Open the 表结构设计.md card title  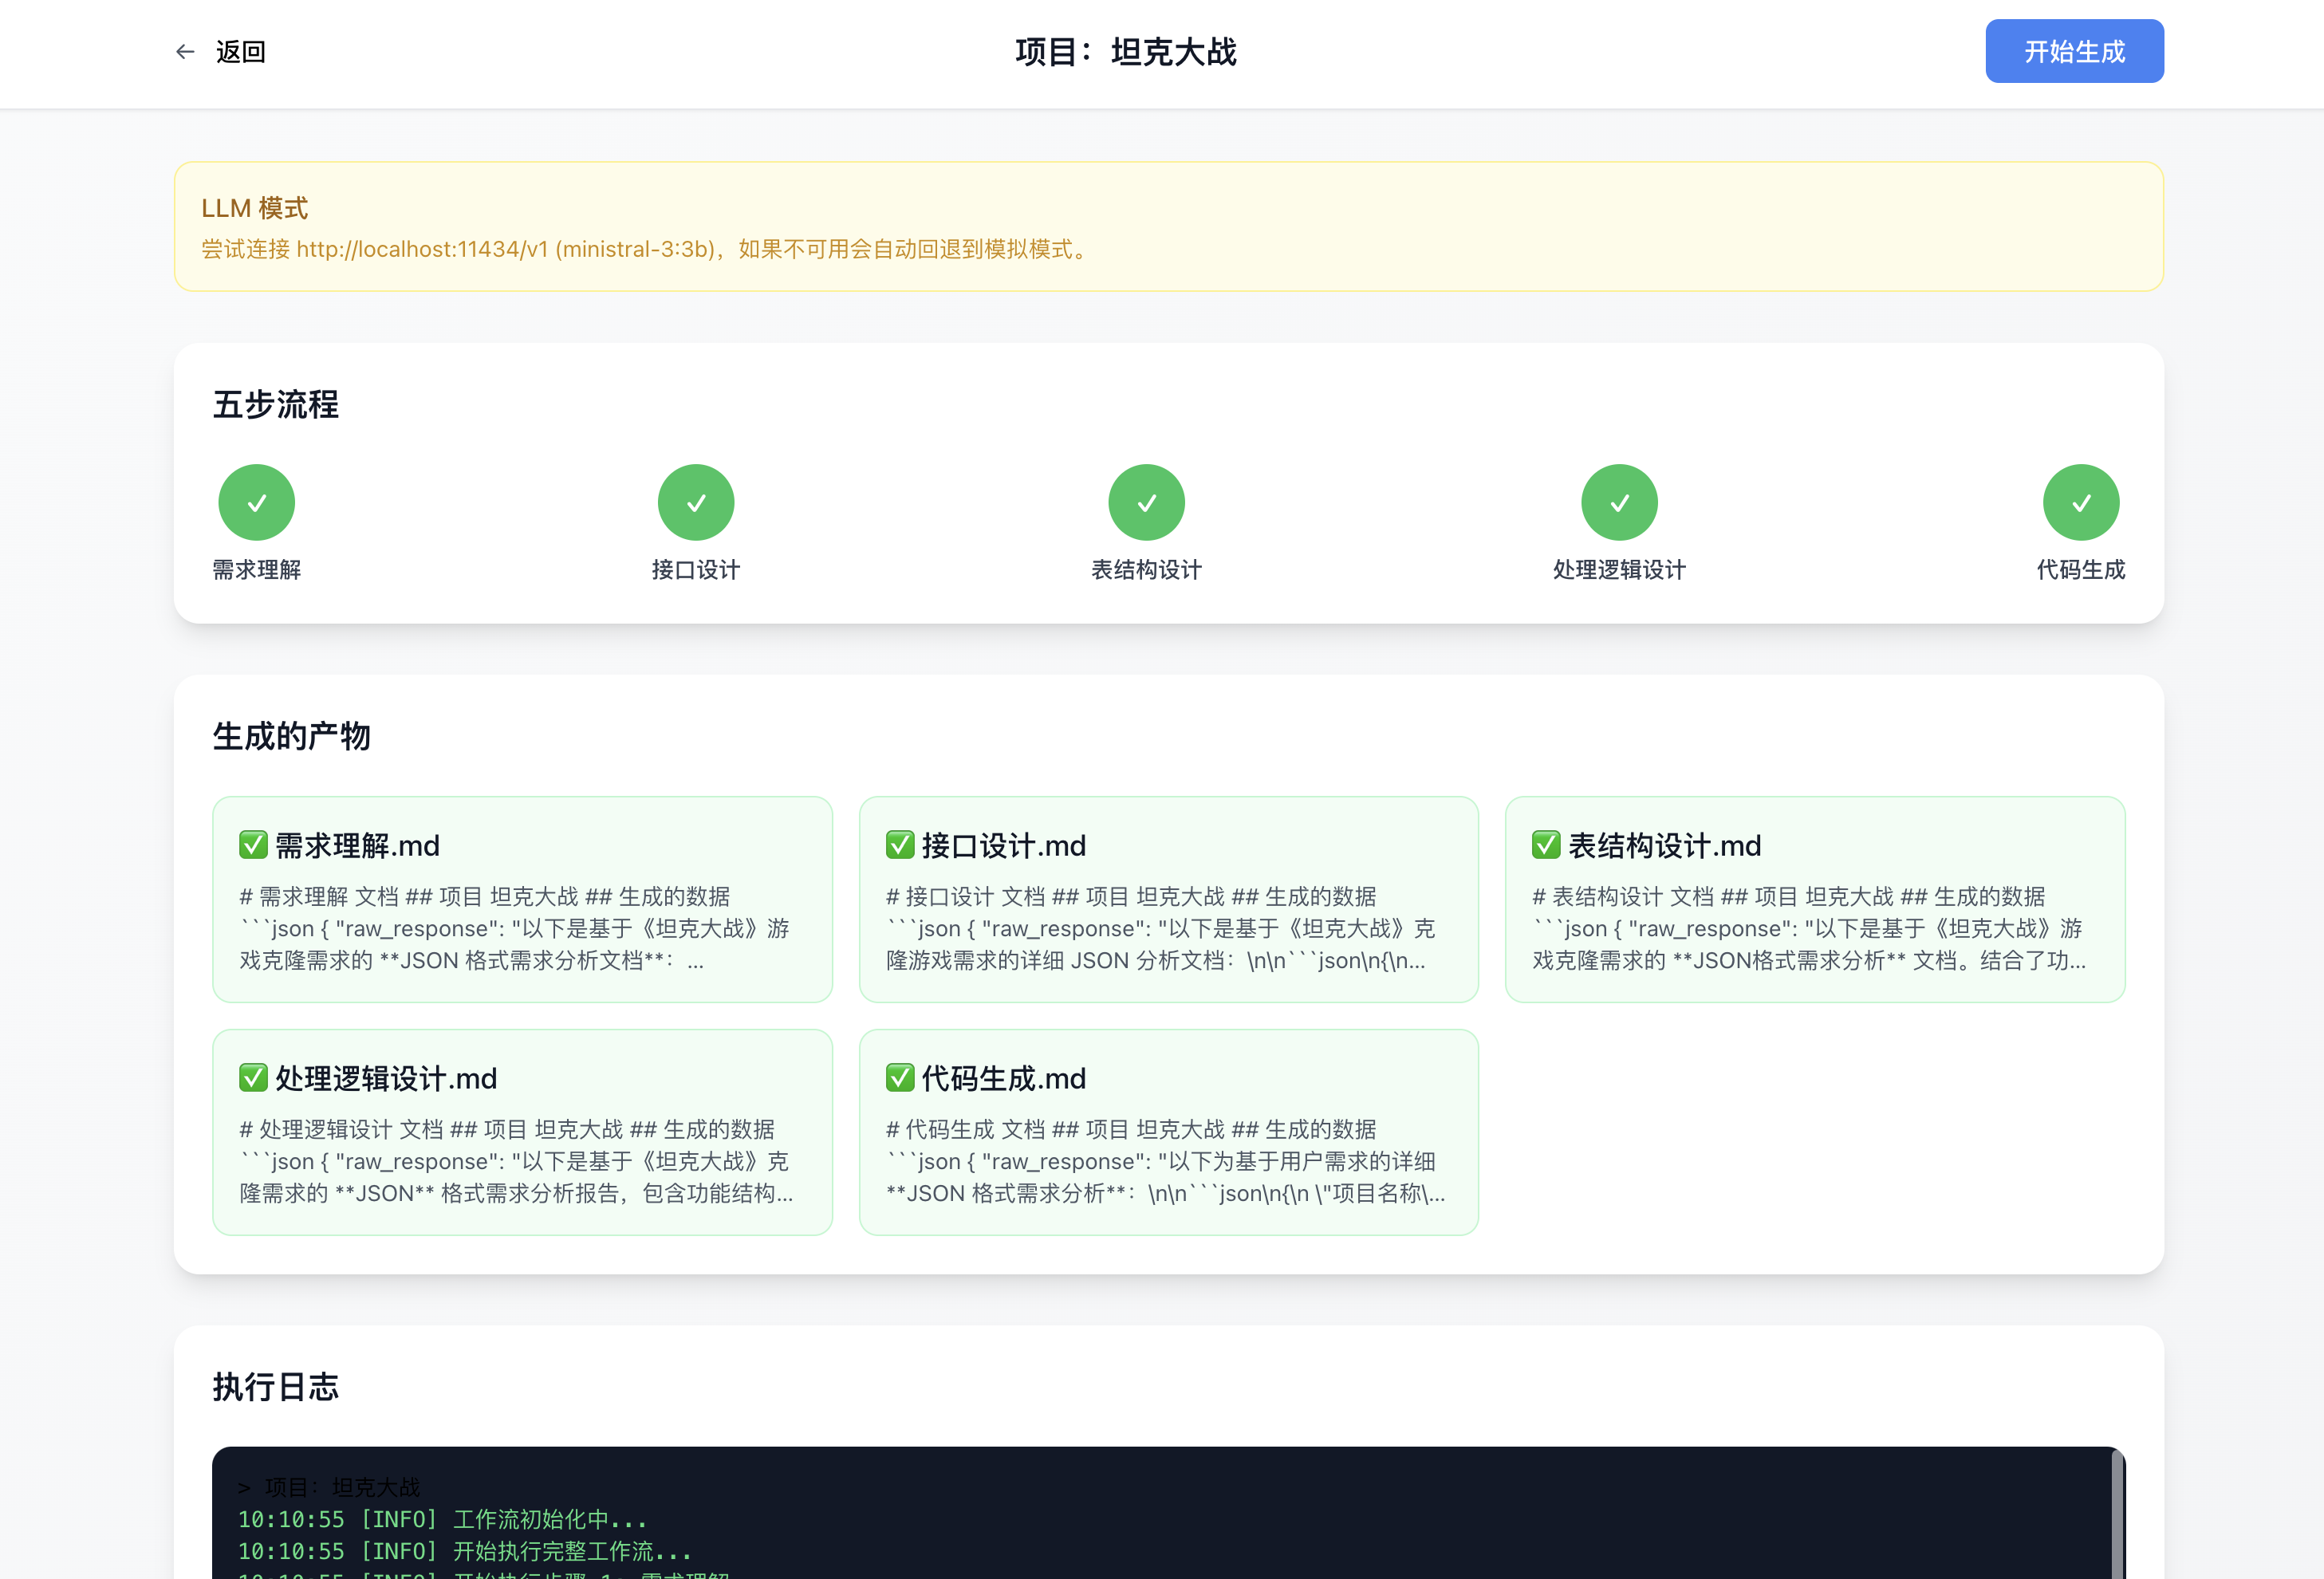point(1664,846)
